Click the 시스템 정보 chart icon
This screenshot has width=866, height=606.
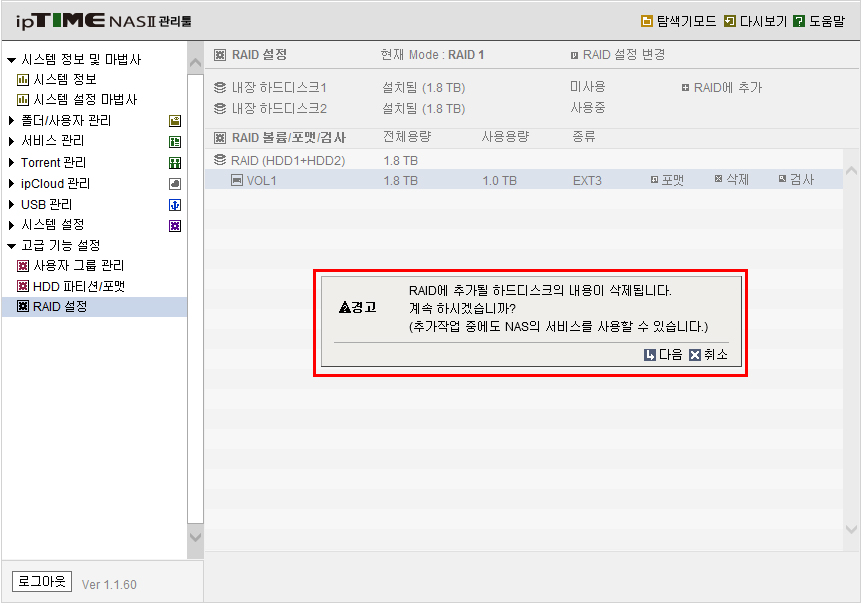(x=23, y=80)
